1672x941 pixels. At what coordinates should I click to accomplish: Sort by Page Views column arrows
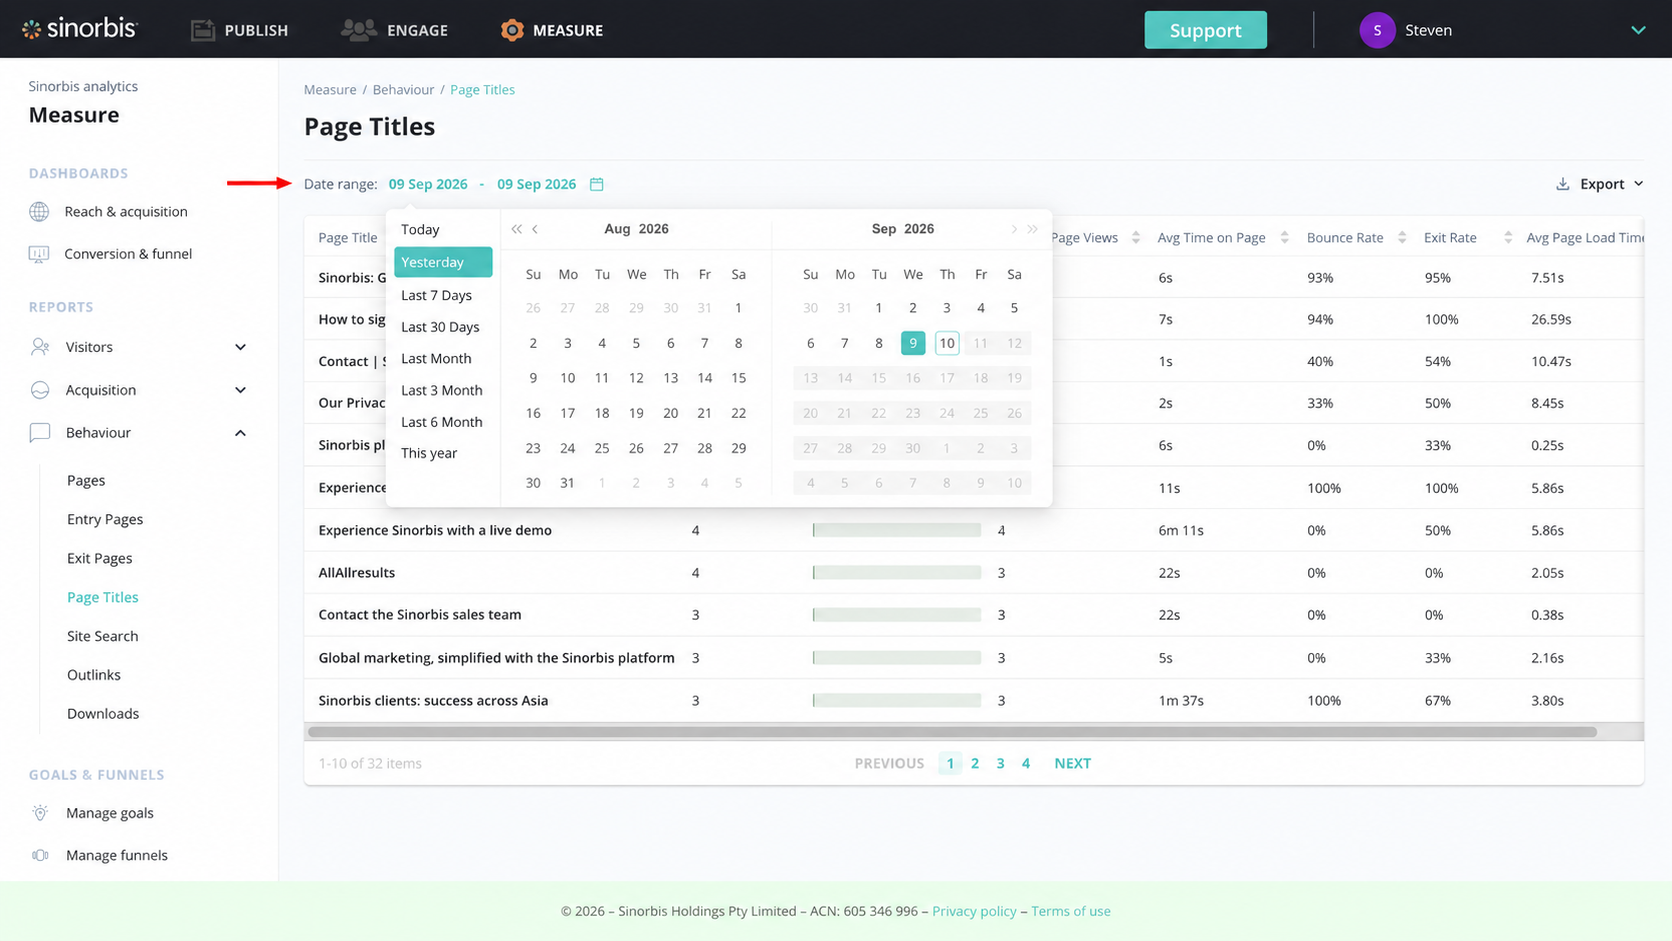(x=1135, y=238)
